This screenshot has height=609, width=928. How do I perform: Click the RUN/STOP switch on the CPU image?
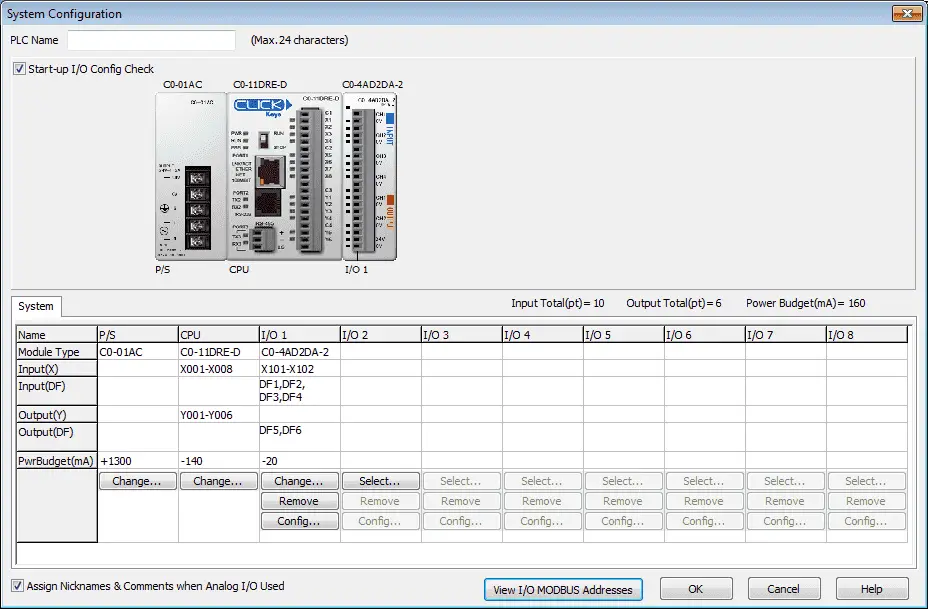pyautogui.click(x=264, y=140)
